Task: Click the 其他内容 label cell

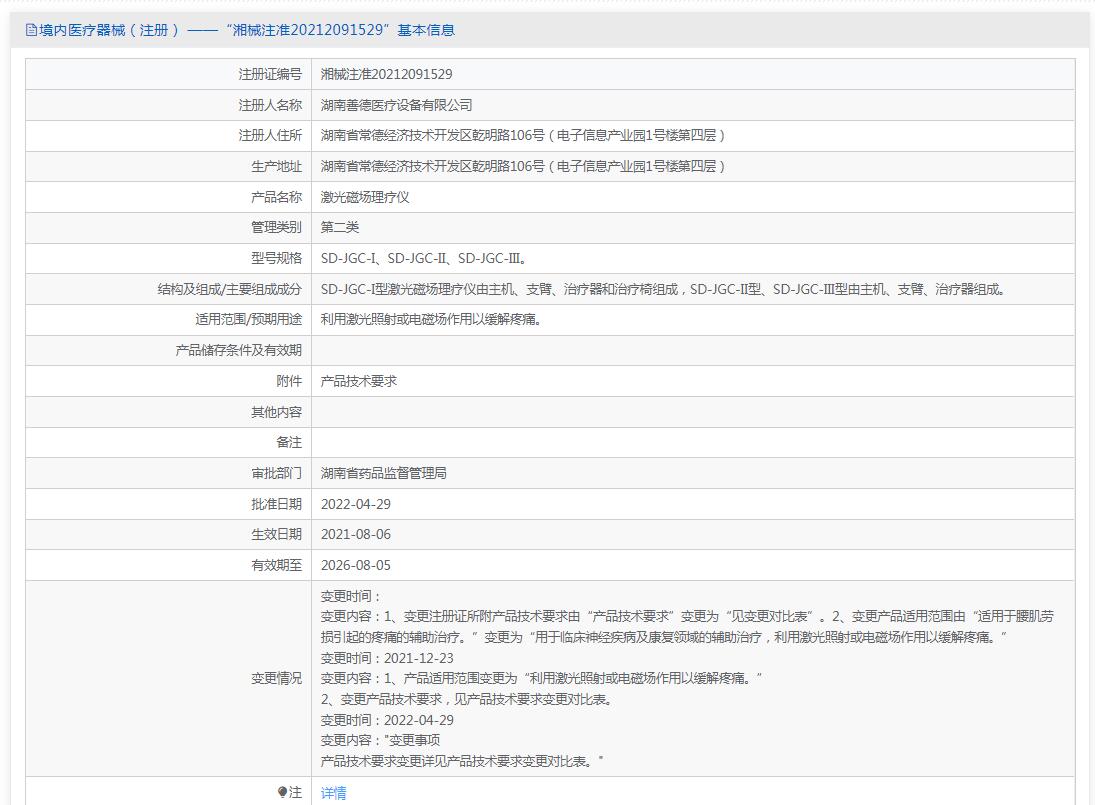Action: pos(168,412)
